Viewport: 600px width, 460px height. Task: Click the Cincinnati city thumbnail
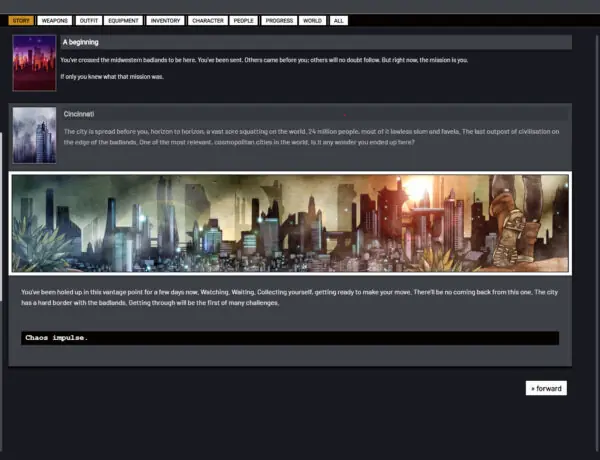point(34,135)
